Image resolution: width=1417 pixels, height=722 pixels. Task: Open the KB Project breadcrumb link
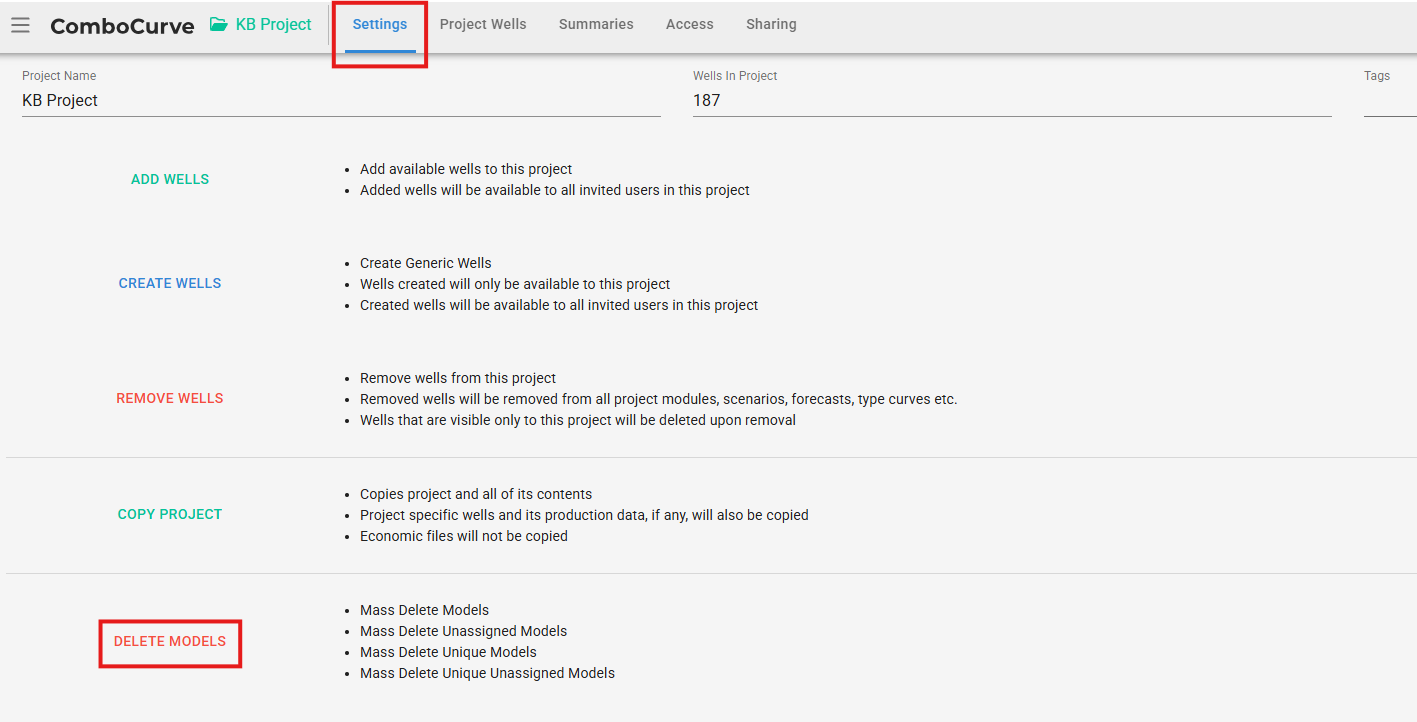(273, 25)
